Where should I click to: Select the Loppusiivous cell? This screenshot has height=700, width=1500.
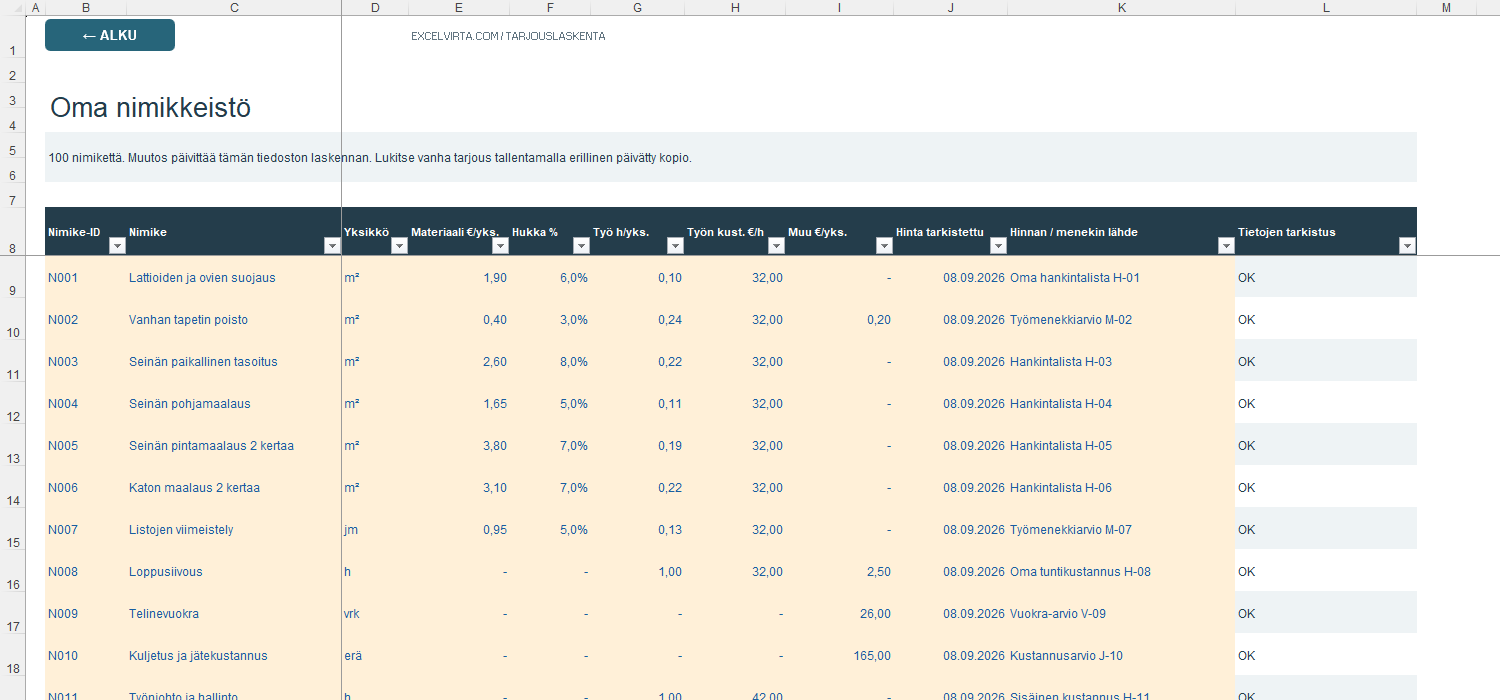click(x=234, y=572)
